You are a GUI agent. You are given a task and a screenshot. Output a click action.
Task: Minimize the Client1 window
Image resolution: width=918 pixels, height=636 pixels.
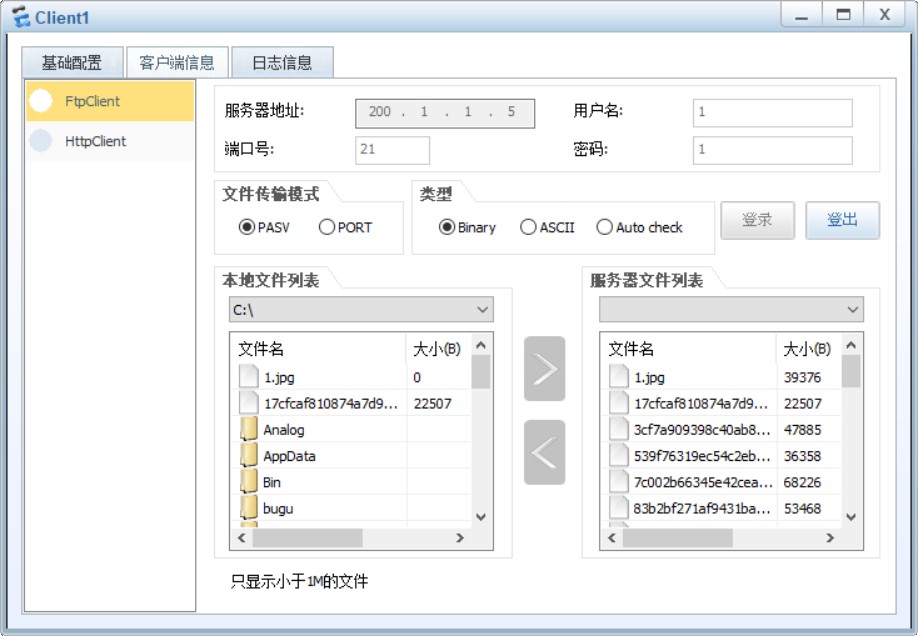pos(802,15)
